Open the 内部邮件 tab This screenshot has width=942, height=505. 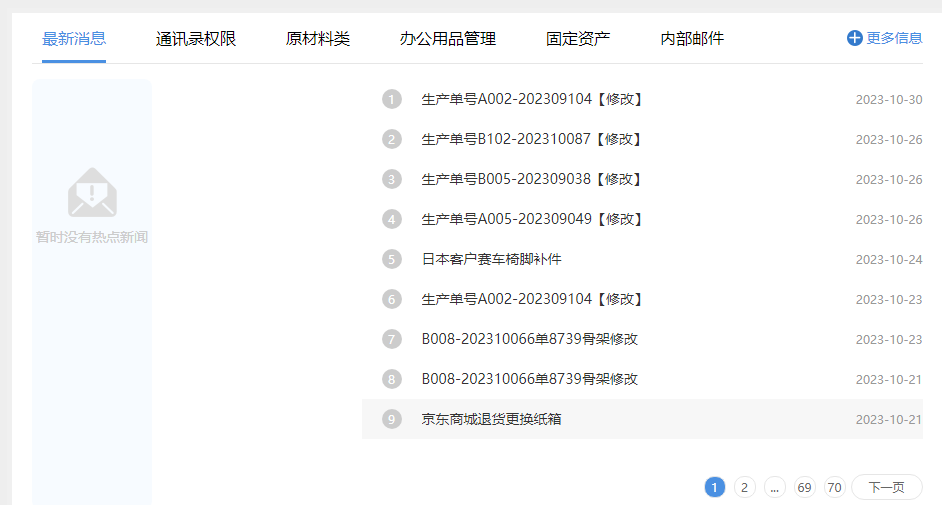692,39
